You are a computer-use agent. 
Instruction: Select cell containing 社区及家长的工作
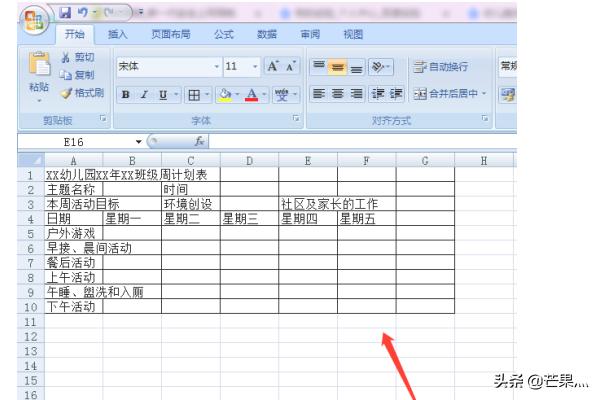click(308, 204)
